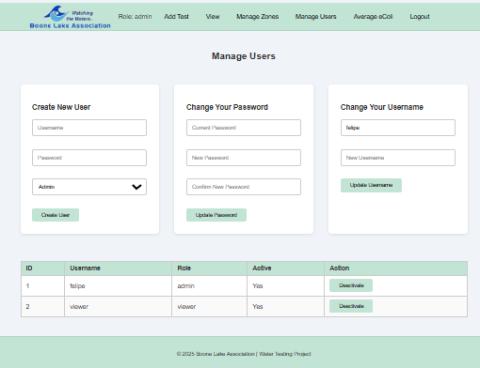Open Manage Zones in navigation
Image resolution: width=480 pixels, height=368 pixels.
click(x=257, y=17)
